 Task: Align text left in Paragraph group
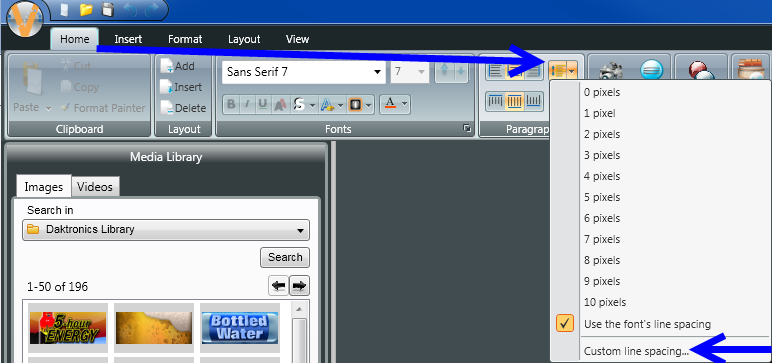click(x=496, y=71)
